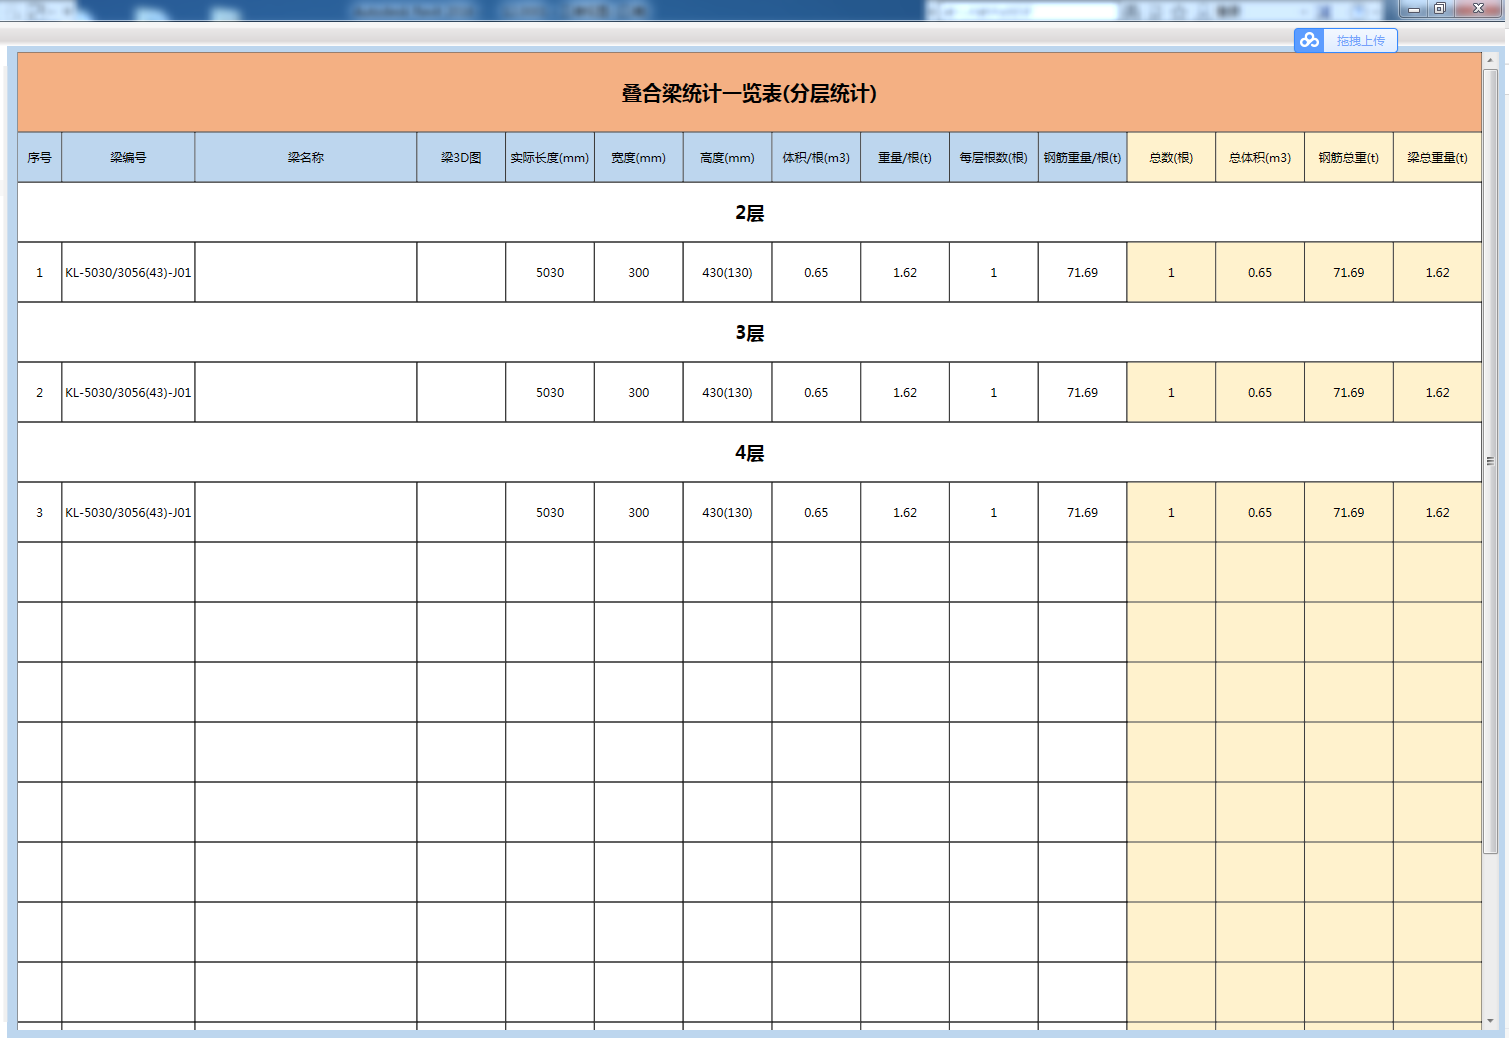
Task: Click the vertical scrollbar thumb
Action: tap(1490, 460)
